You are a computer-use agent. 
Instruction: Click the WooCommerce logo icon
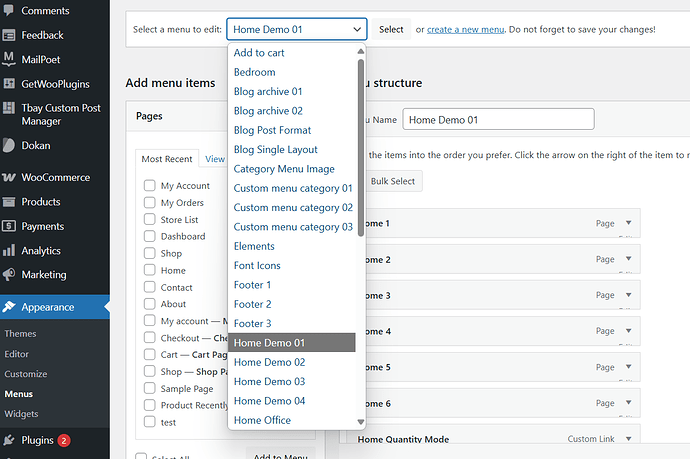[9, 177]
